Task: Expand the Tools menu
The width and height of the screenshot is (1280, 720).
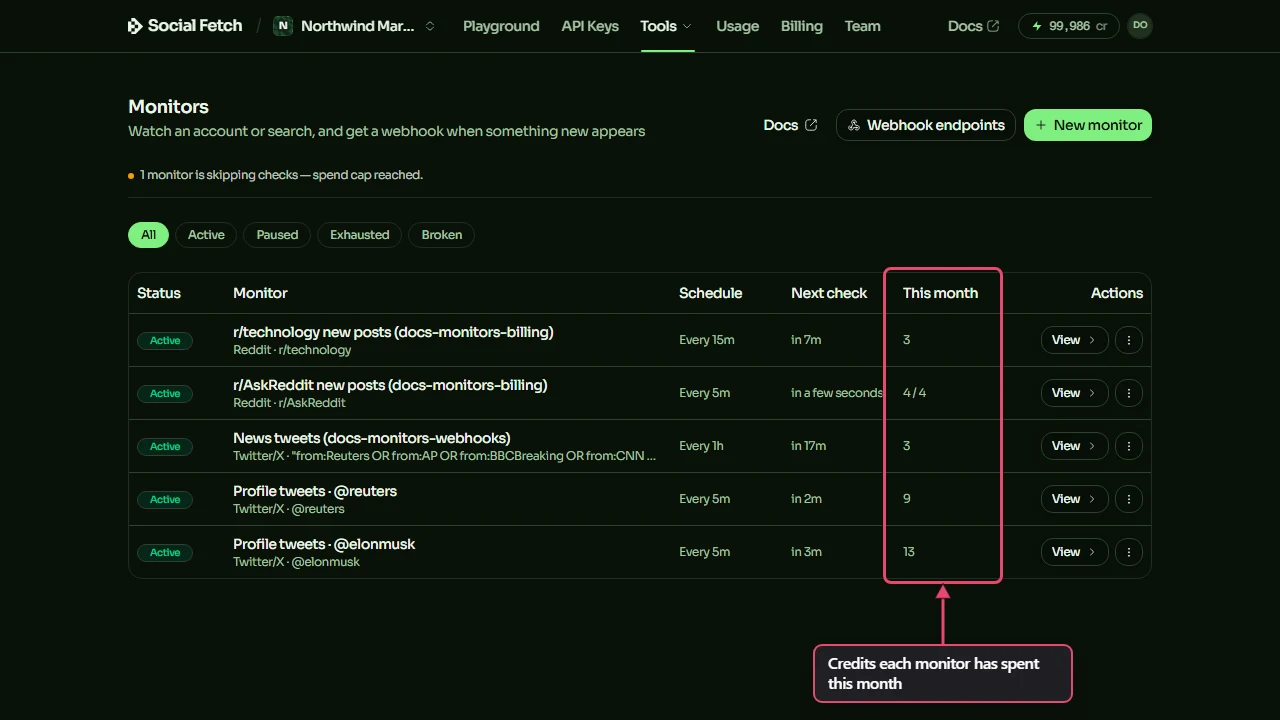Action: click(x=667, y=26)
